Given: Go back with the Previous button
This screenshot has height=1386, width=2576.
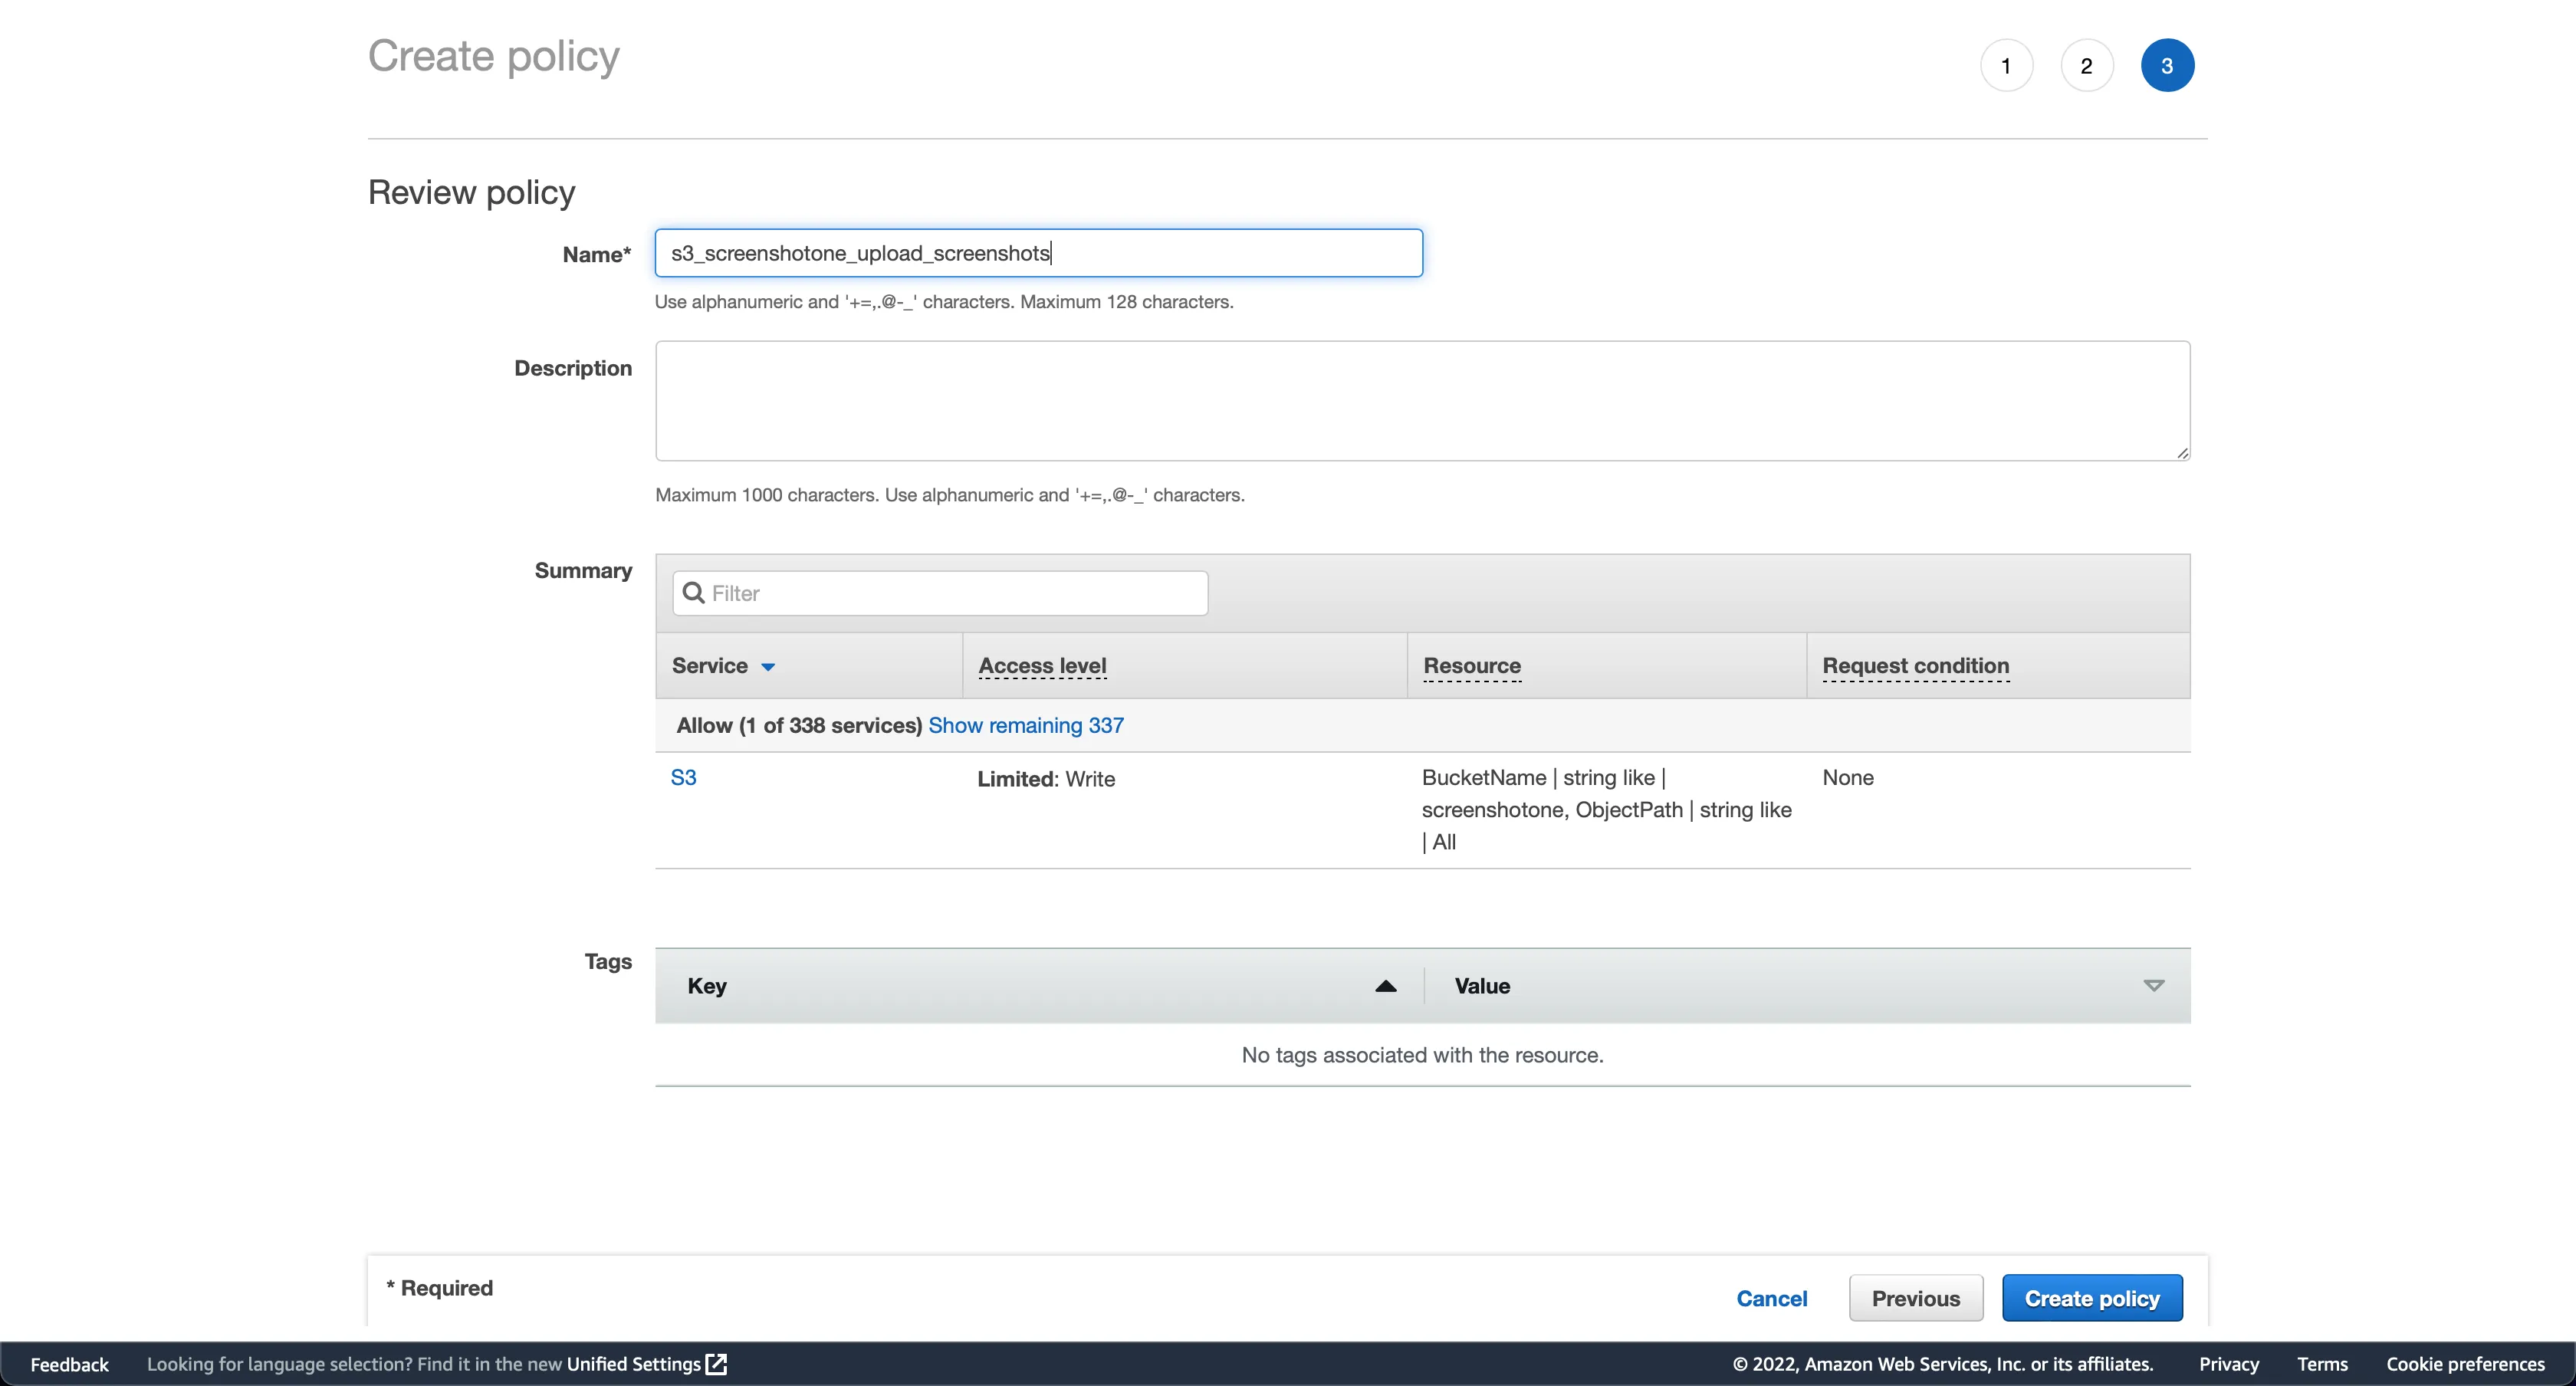Looking at the screenshot, I should coord(1915,1298).
